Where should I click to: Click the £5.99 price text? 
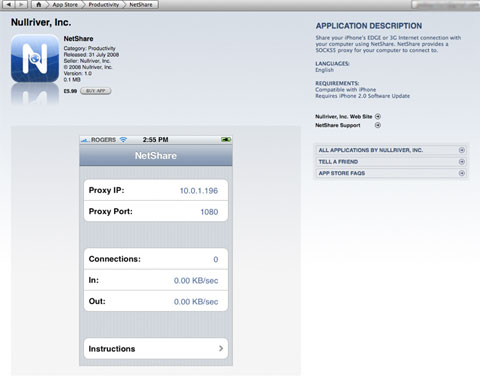[70, 91]
